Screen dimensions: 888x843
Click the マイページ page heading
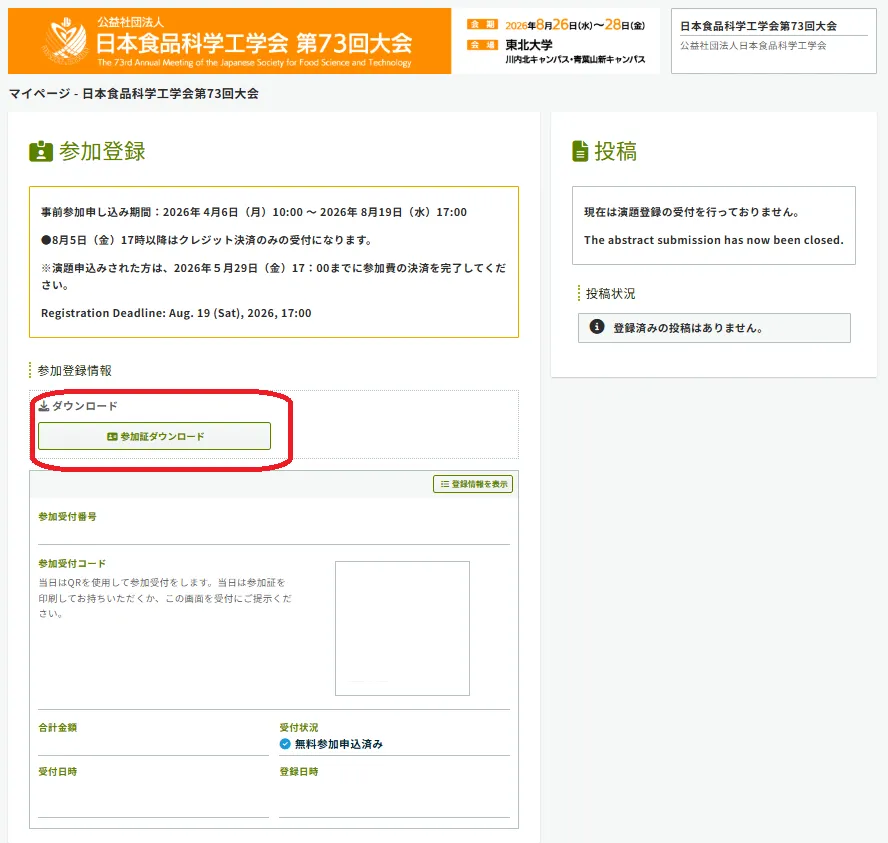coord(134,93)
